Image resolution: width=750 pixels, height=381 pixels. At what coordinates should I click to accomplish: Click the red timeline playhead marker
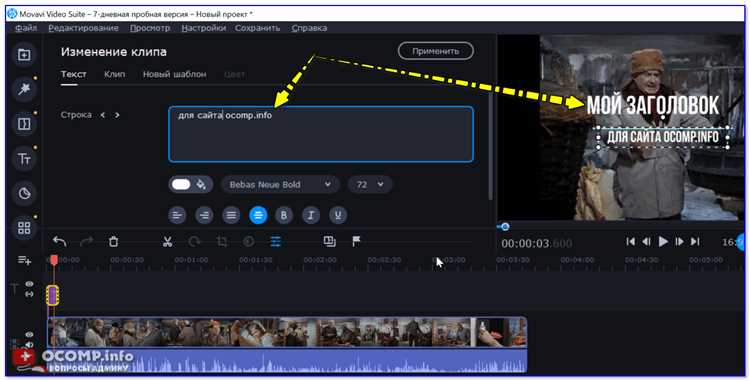(54, 260)
